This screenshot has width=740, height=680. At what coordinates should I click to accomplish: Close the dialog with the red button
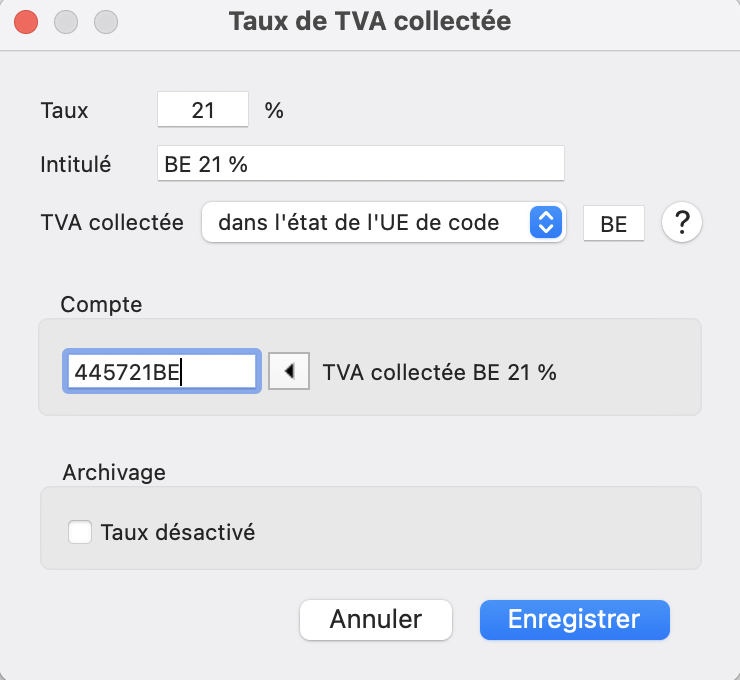click(26, 22)
